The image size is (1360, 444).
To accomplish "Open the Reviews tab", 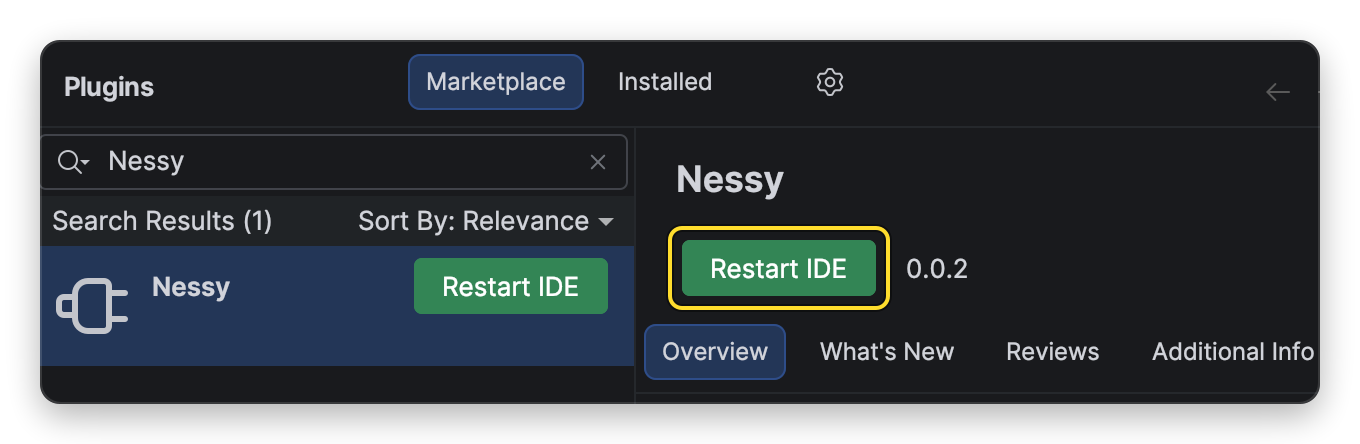I will coord(1053,352).
